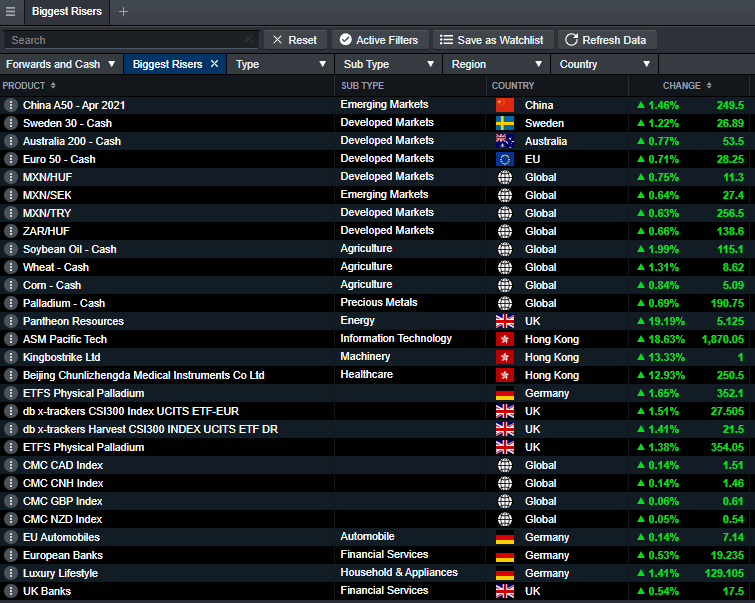This screenshot has width=755, height=603.
Task: Sort by the CHANGE column header
Action: click(687, 85)
